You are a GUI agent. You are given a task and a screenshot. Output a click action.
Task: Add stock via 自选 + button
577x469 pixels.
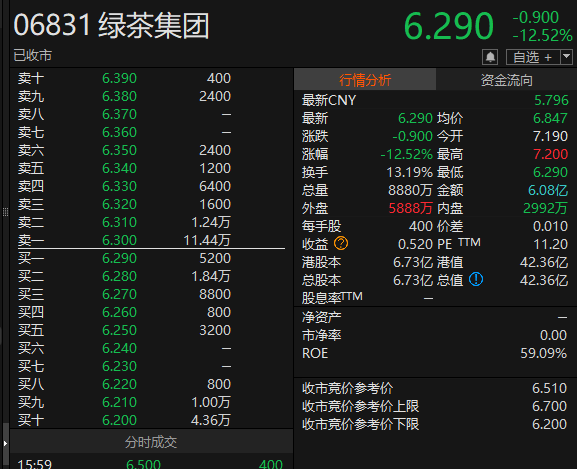pos(533,57)
